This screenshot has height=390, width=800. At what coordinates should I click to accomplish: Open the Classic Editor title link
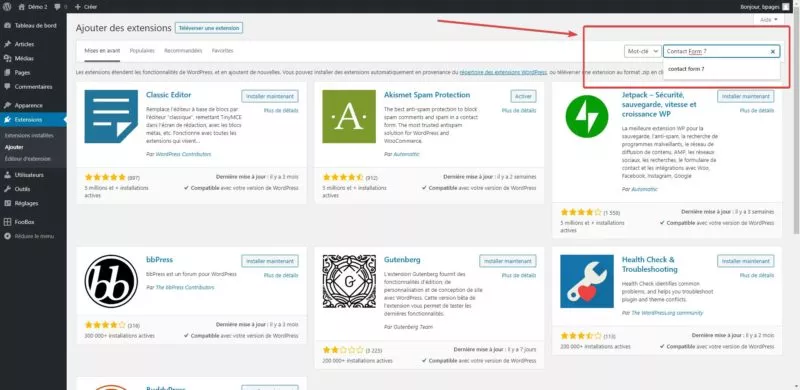(168, 95)
